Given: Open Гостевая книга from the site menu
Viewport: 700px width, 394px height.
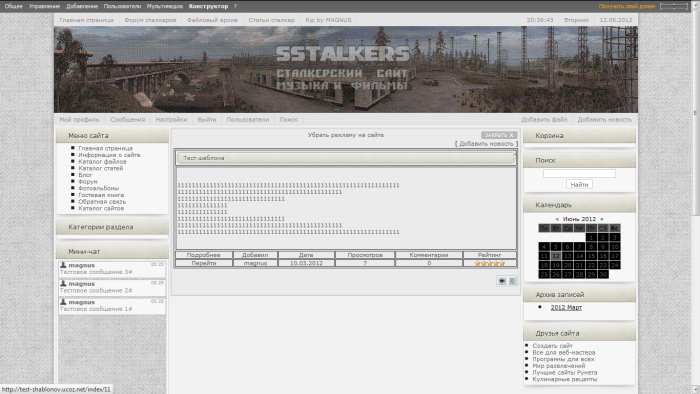Looking at the screenshot, I should (x=101, y=195).
